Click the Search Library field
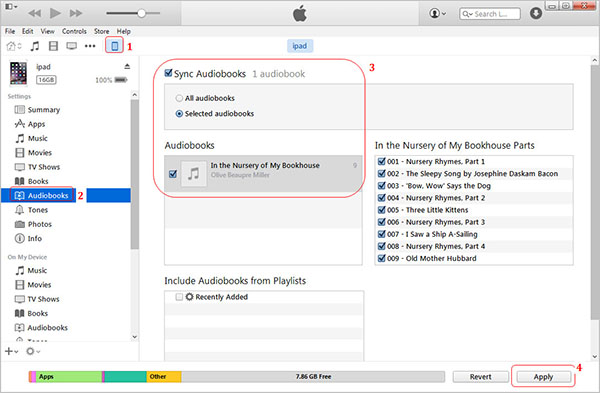This screenshot has width=600, height=393. point(489,14)
